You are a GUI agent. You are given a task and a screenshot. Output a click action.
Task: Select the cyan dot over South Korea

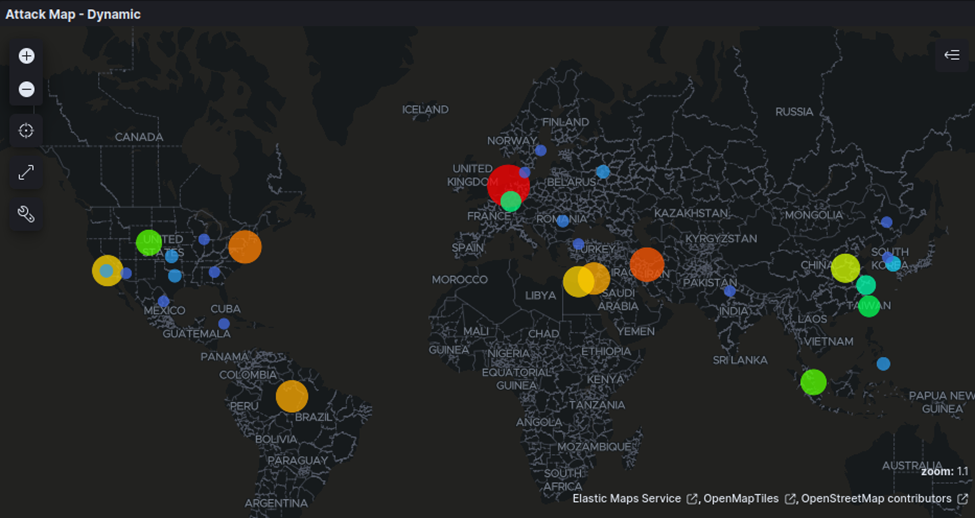(894, 264)
